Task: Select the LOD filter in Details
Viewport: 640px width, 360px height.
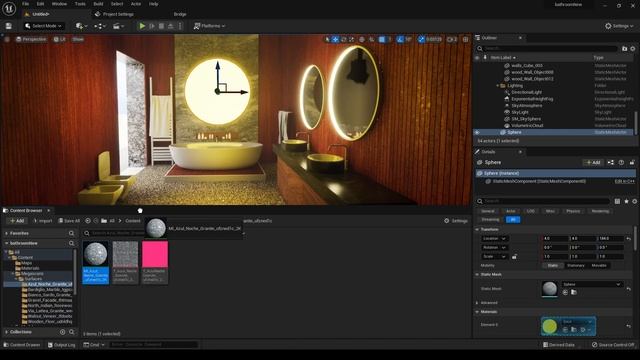Action: [x=531, y=211]
